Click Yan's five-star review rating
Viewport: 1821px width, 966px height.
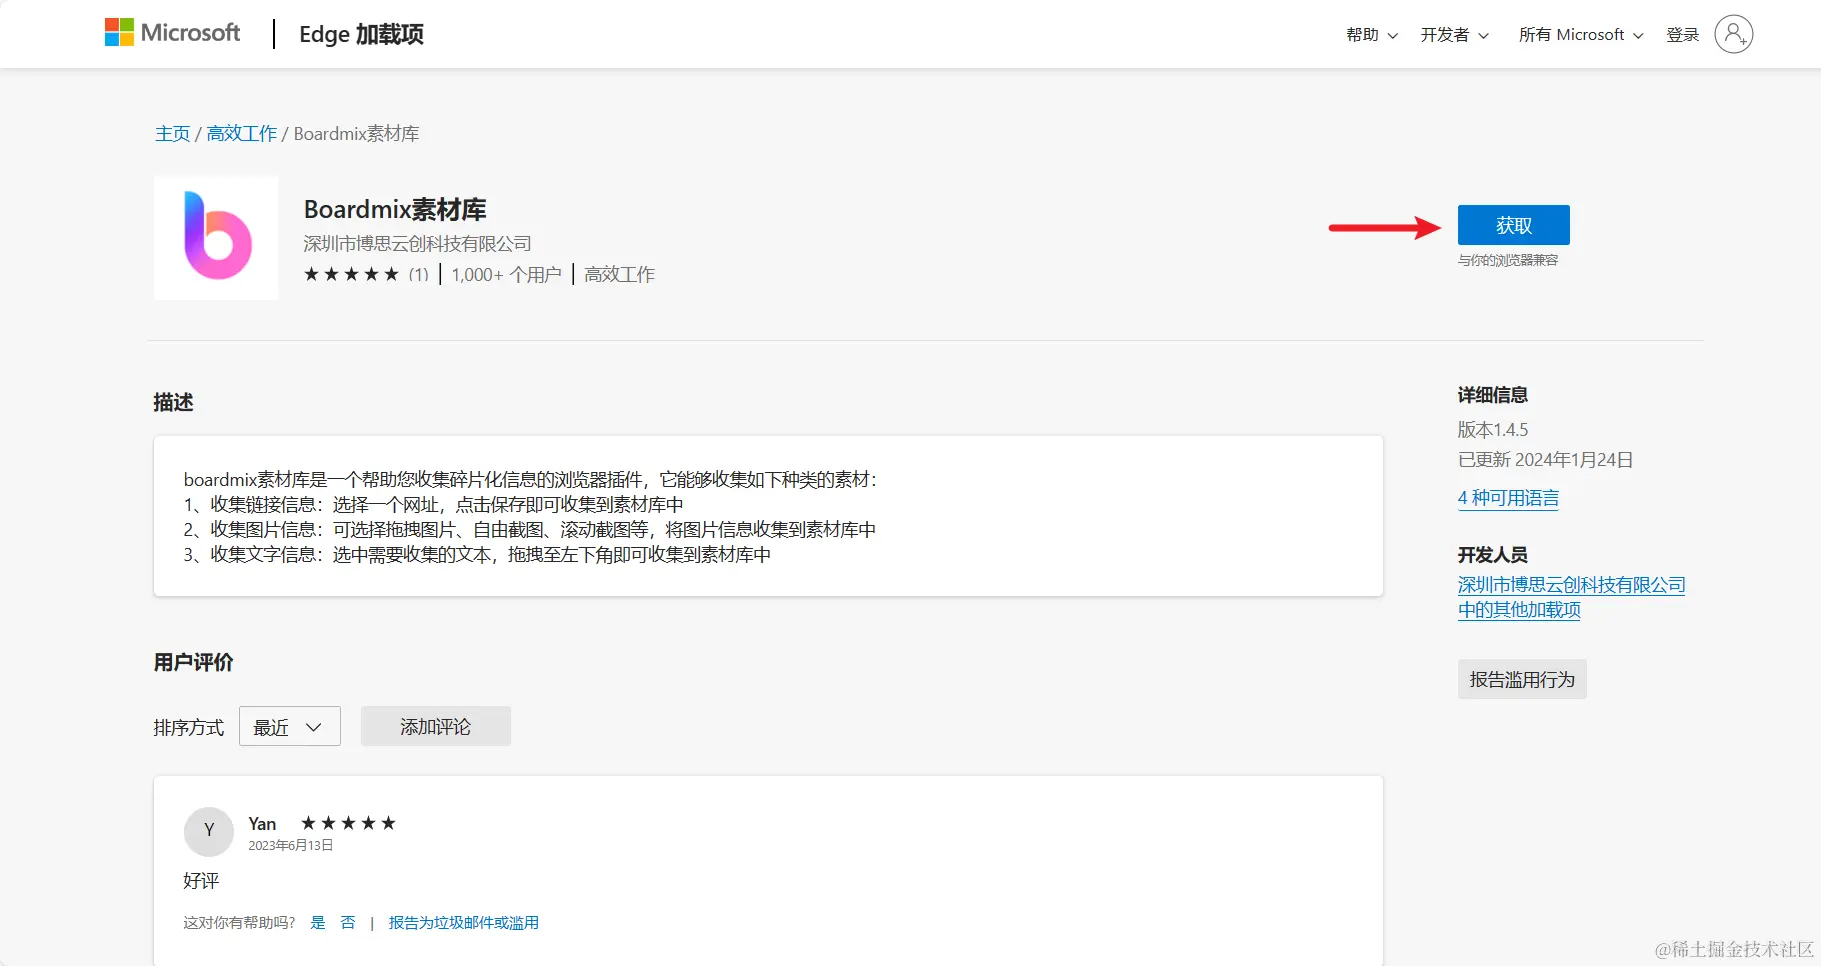[x=348, y=823]
